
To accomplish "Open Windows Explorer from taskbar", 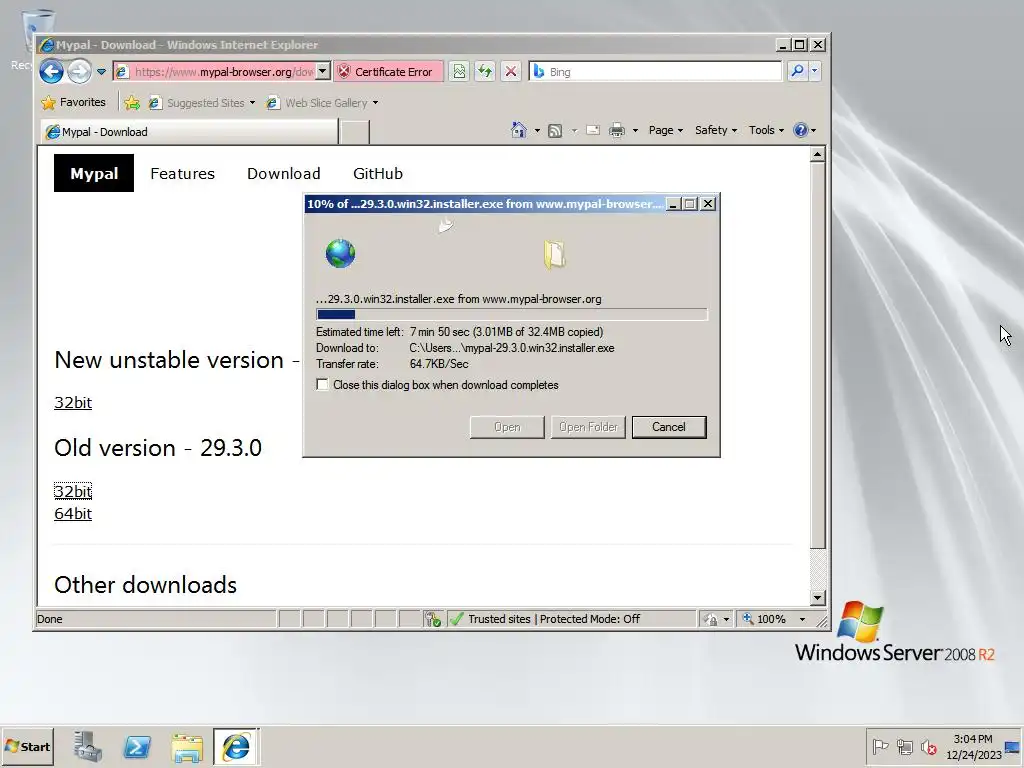I will coord(187,747).
